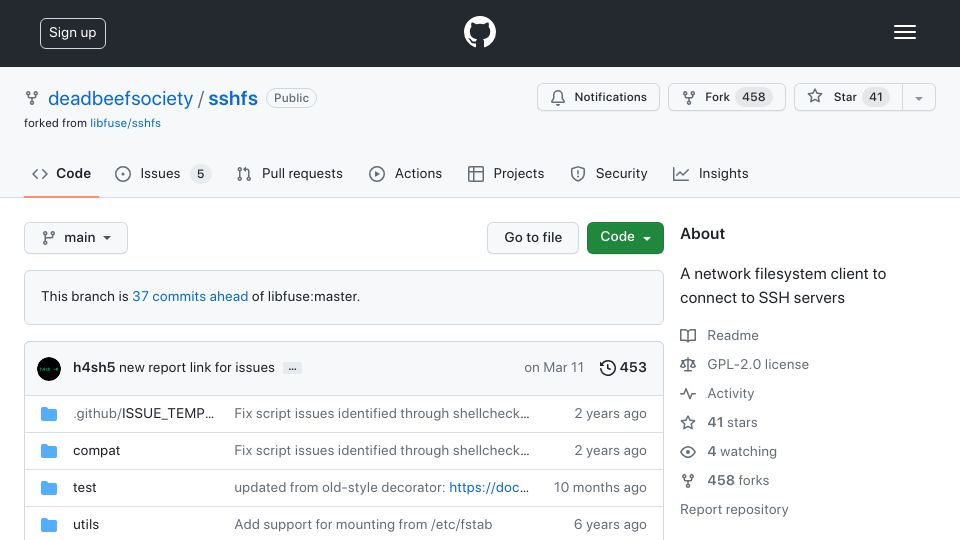The width and height of the screenshot is (960, 540).
Task: Click the star icon beside 41 stars
Action: point(688,422)
